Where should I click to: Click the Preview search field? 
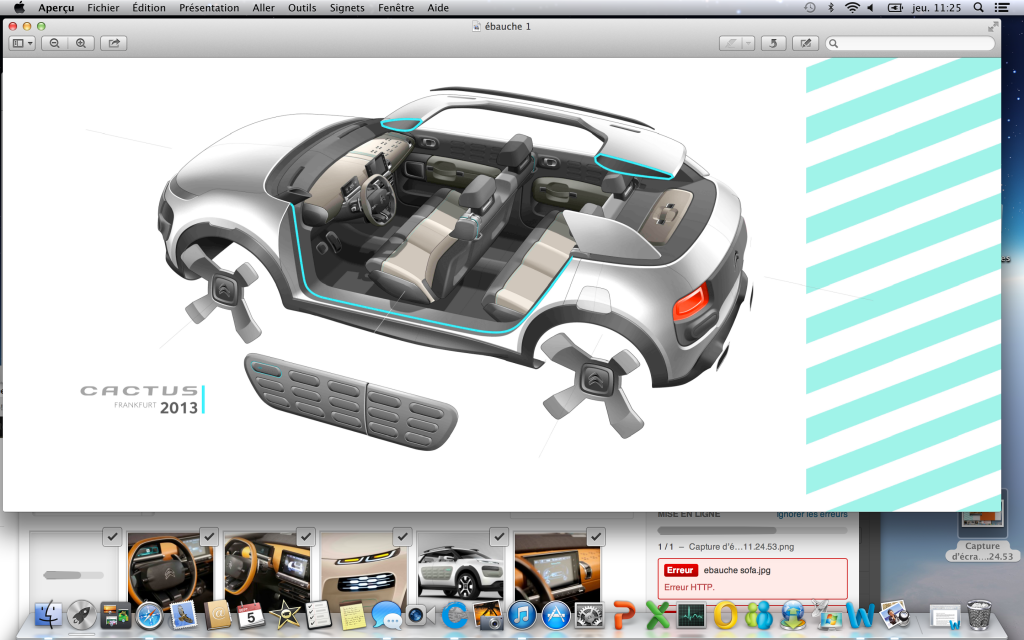(x=910, y=43)
